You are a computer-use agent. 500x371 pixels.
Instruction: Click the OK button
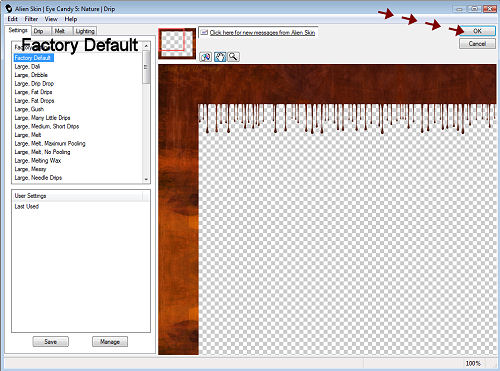pos(477,31)
